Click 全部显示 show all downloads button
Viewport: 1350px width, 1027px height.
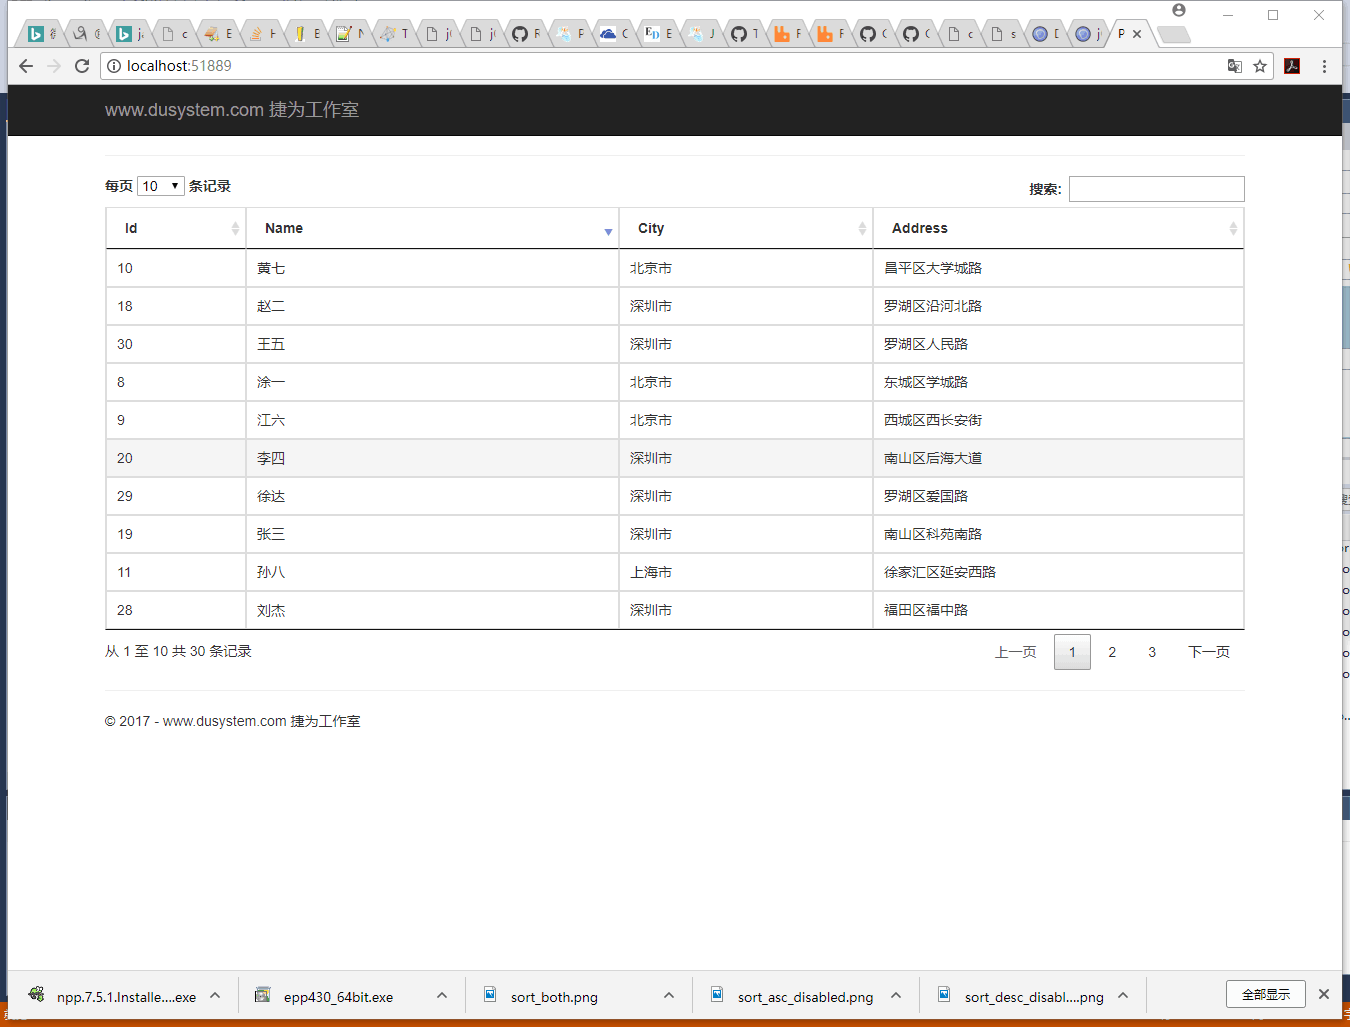point(1265,994)
